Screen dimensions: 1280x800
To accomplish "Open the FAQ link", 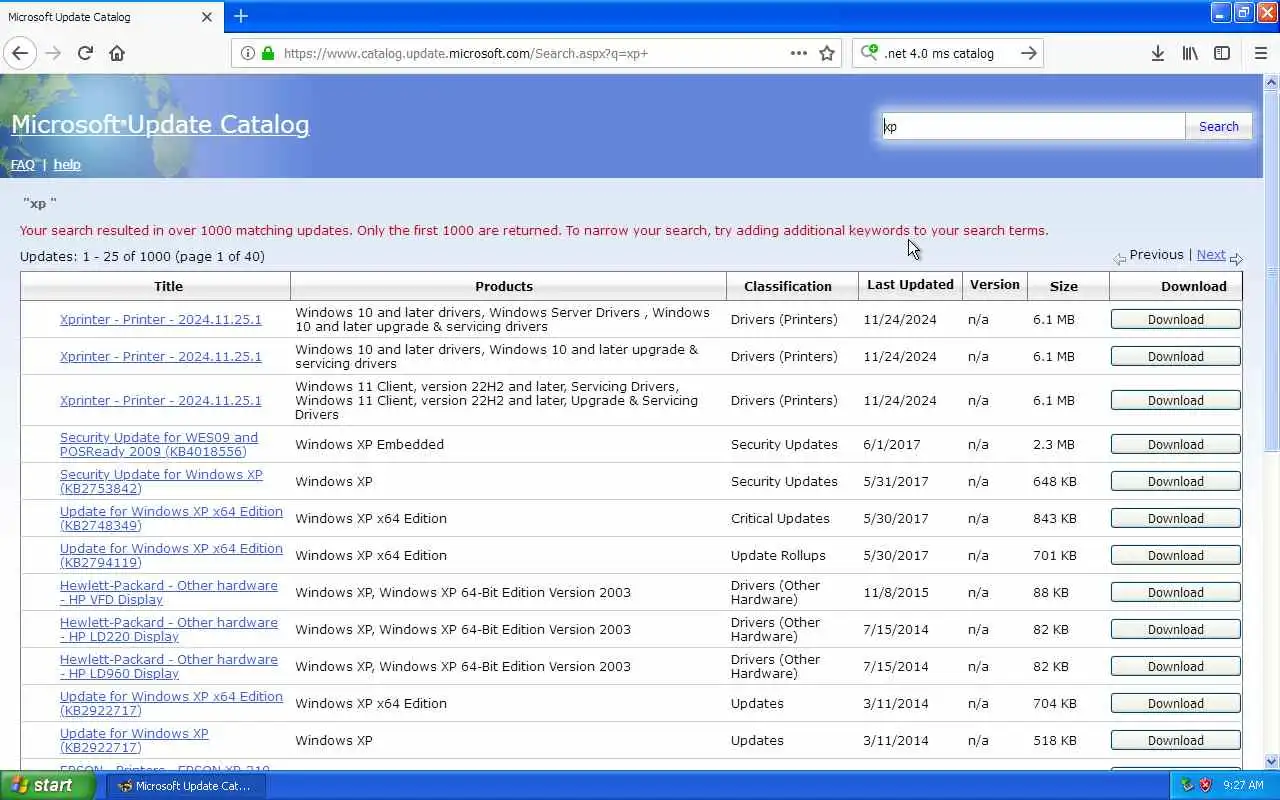I will 22,164.
